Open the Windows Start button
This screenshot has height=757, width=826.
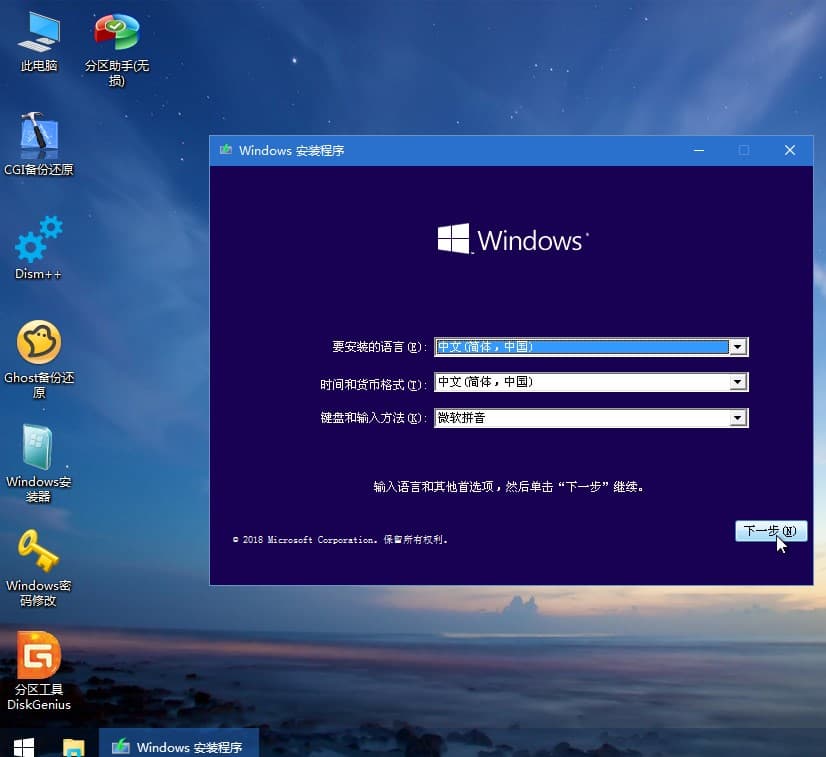(x=24, y=745)
